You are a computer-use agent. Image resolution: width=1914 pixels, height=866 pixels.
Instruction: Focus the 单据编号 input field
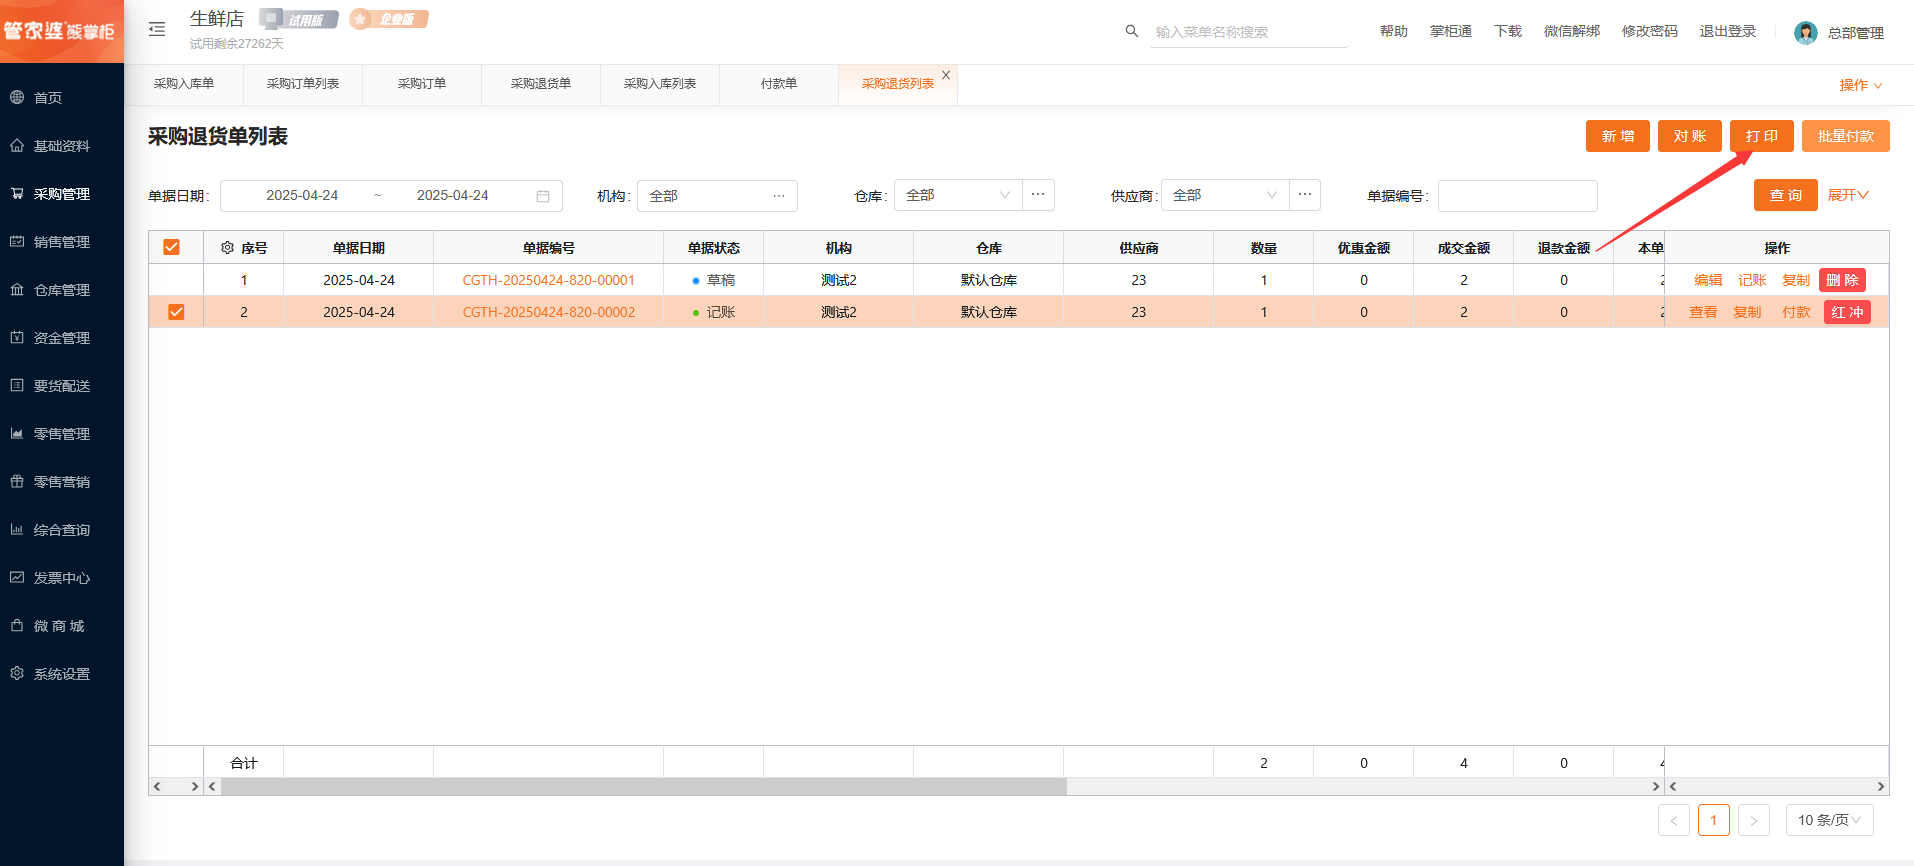point(1517,196)
